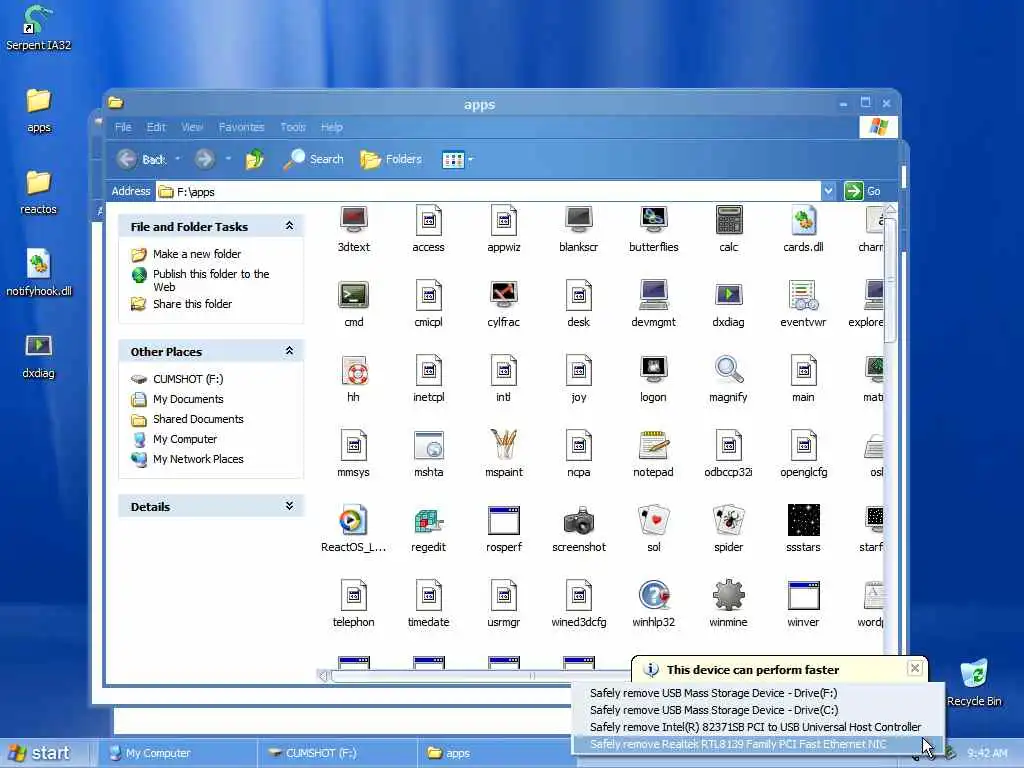Screen dimensions: 1024x768
Task: Click the Go button beside address bar
Action: pos(864,191)
